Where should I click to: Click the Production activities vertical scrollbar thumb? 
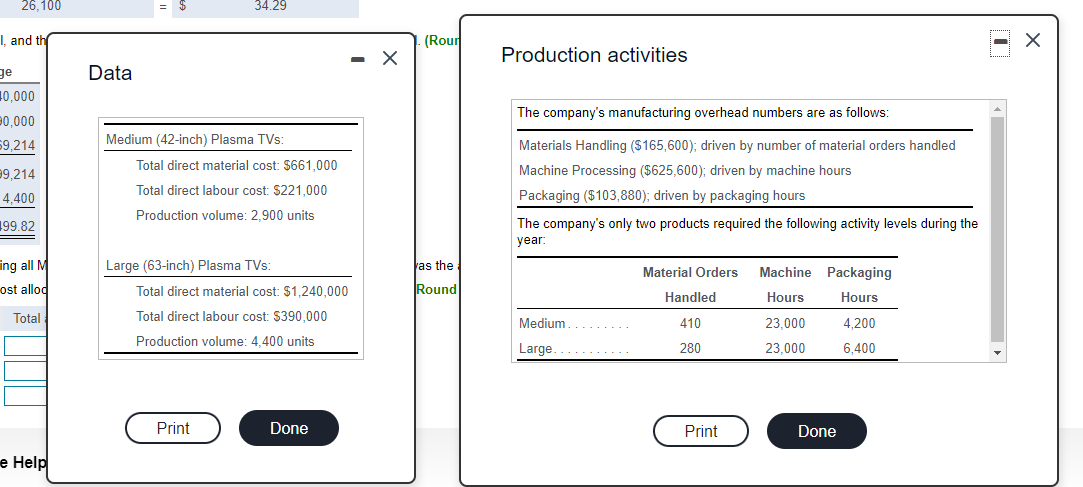point(998,229)
